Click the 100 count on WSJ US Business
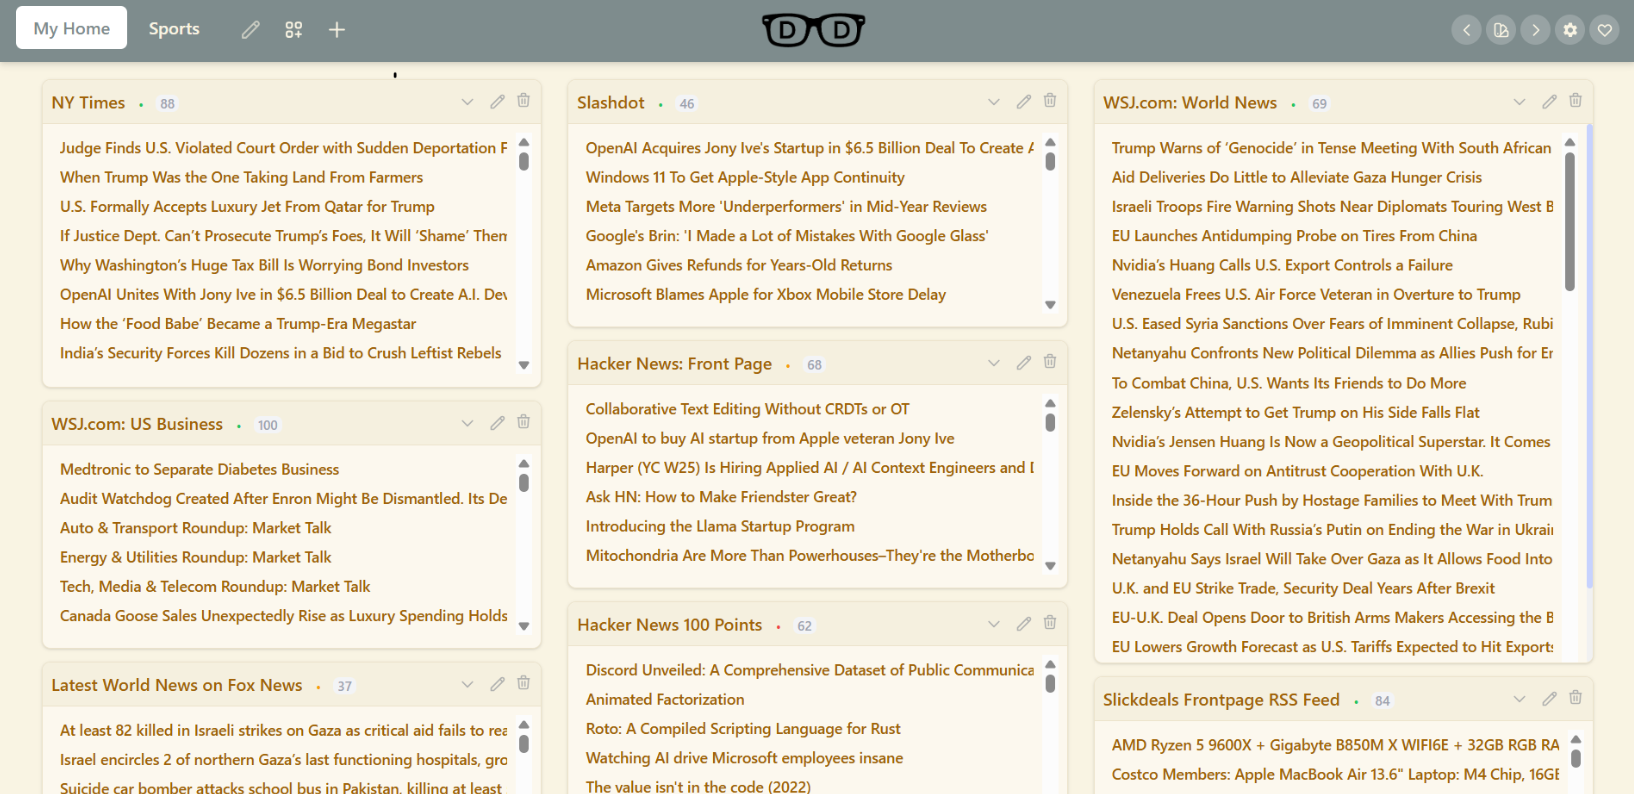Image resolution: width=1634 pixels, height=794 pixels. (x=268, y=426)
